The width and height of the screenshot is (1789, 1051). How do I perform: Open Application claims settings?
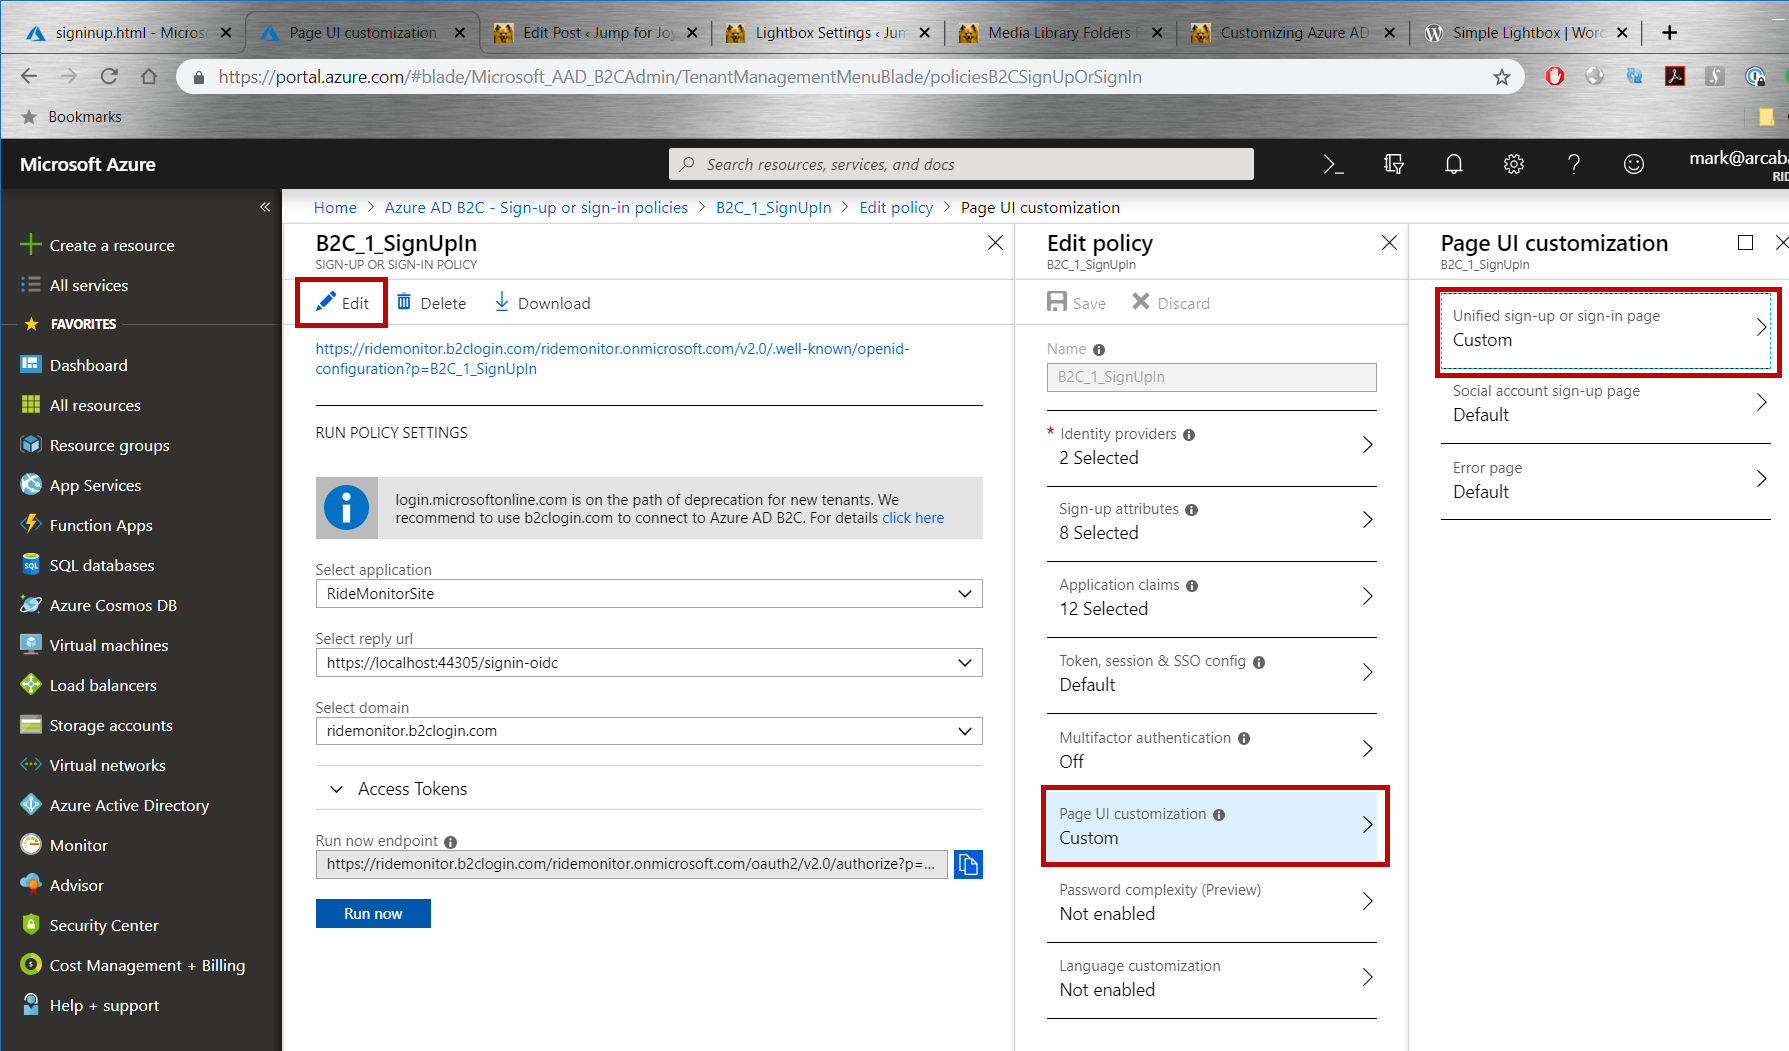point(1212,597)
